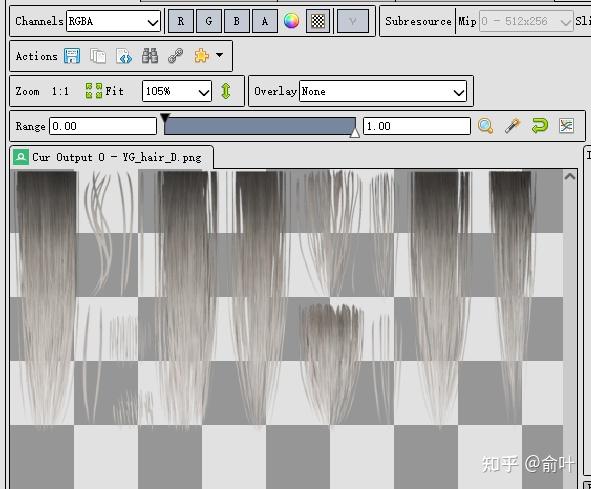The width and height of the screenshot is (591, 489).
Task: Toggle the Alpha channel button
Action: tap(265, 21)
